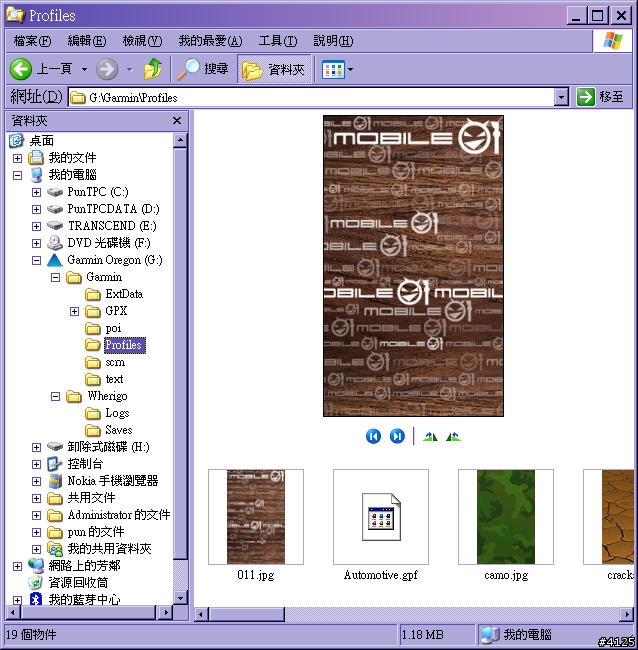Click right arrow of thumbnail strip scrollbar
The image size is (638, 650).
pos(626,614)
